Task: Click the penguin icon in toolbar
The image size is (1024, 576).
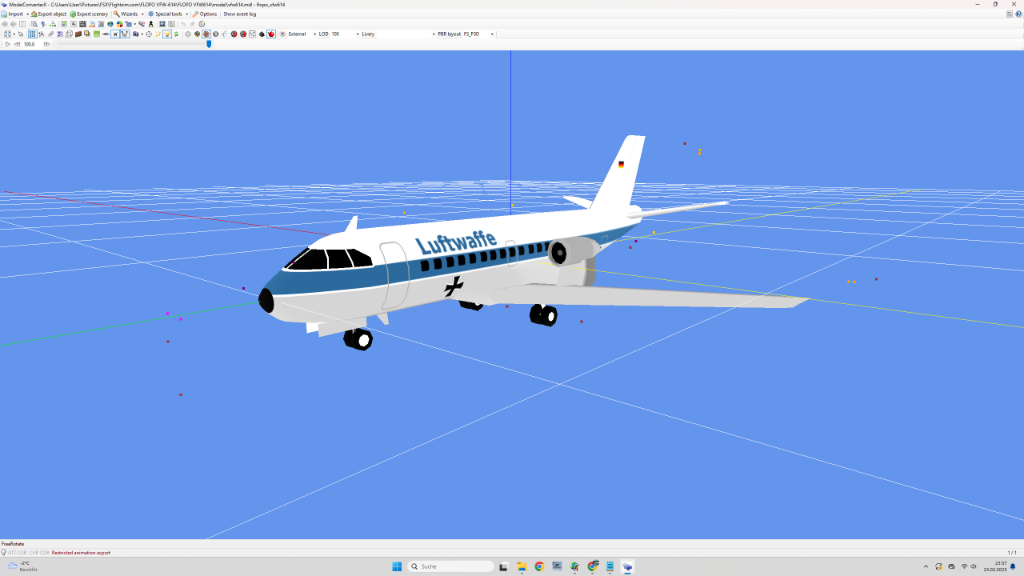Action: 151,24
